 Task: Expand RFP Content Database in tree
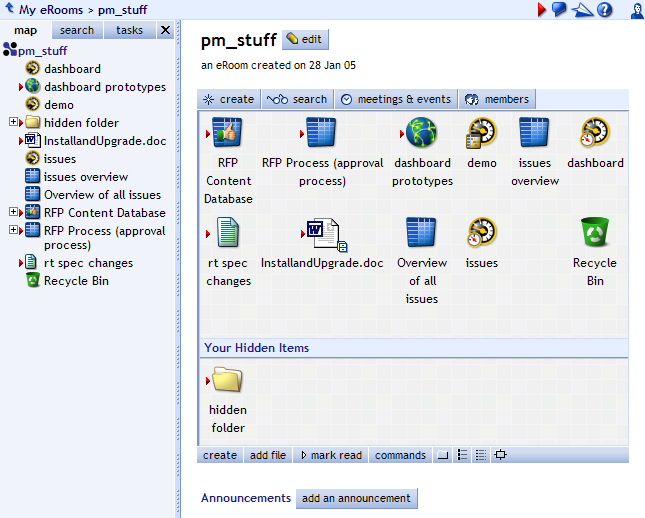pos(14,213)
